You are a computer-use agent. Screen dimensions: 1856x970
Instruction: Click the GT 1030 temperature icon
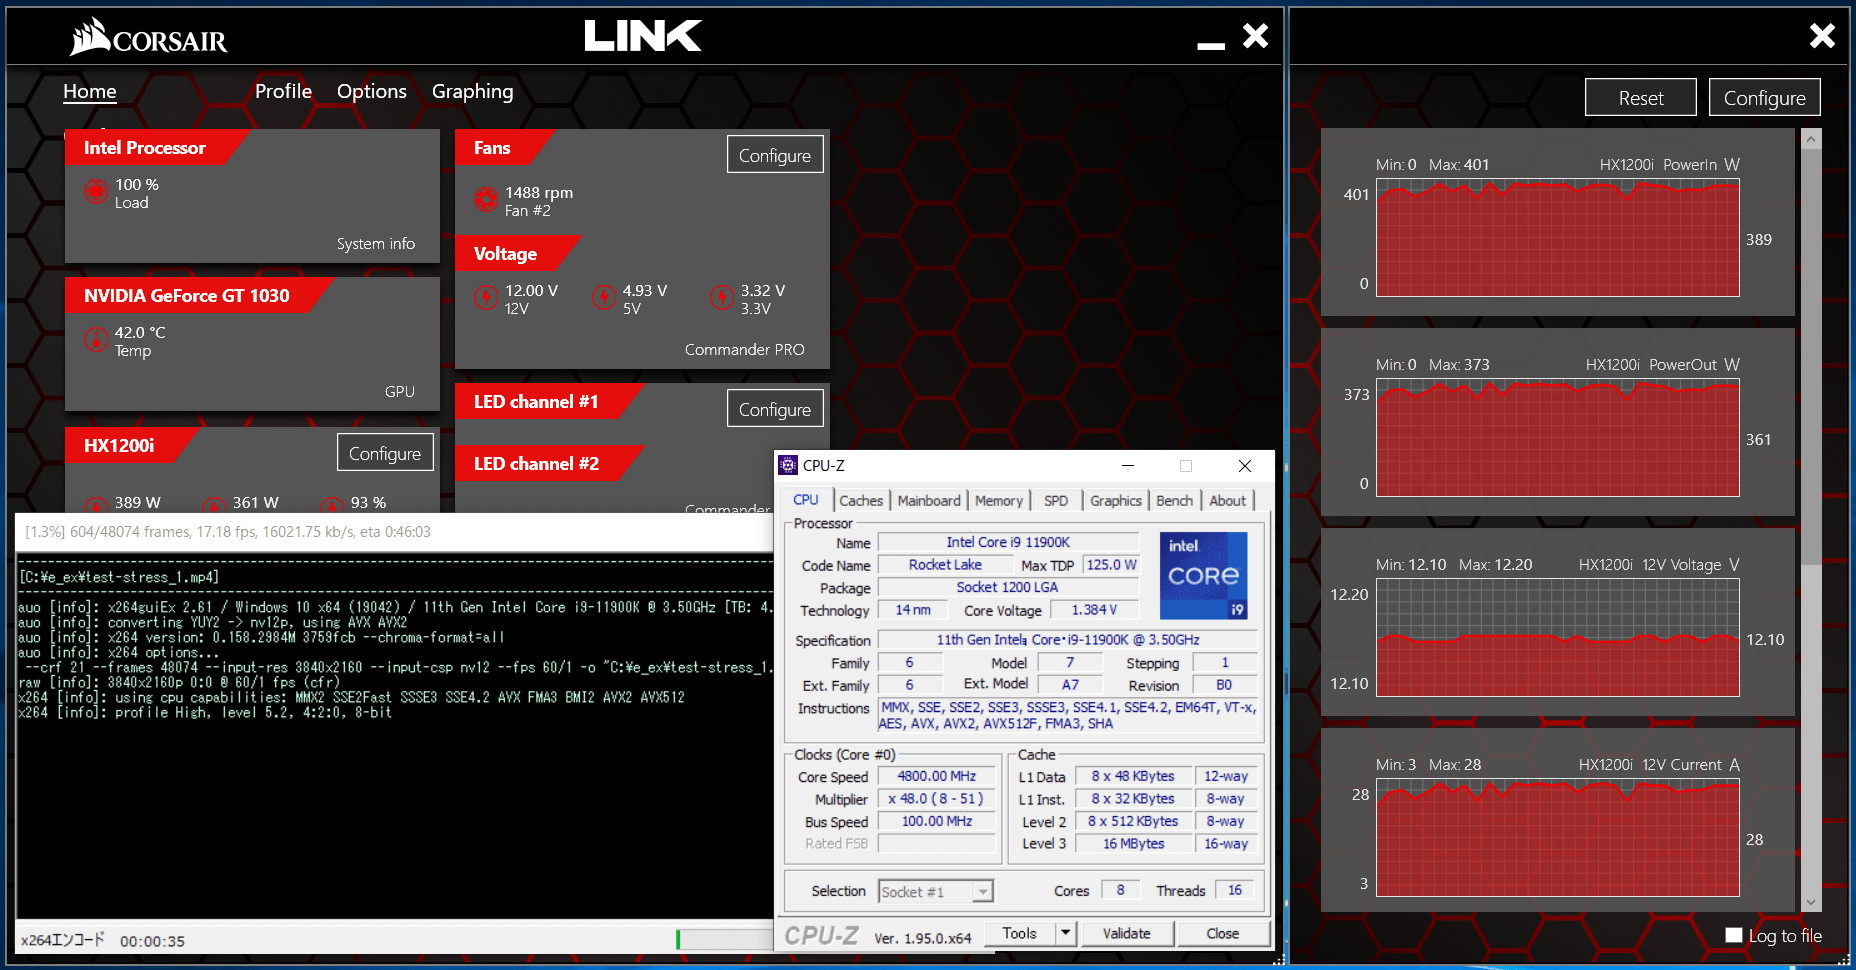(96, 340)
